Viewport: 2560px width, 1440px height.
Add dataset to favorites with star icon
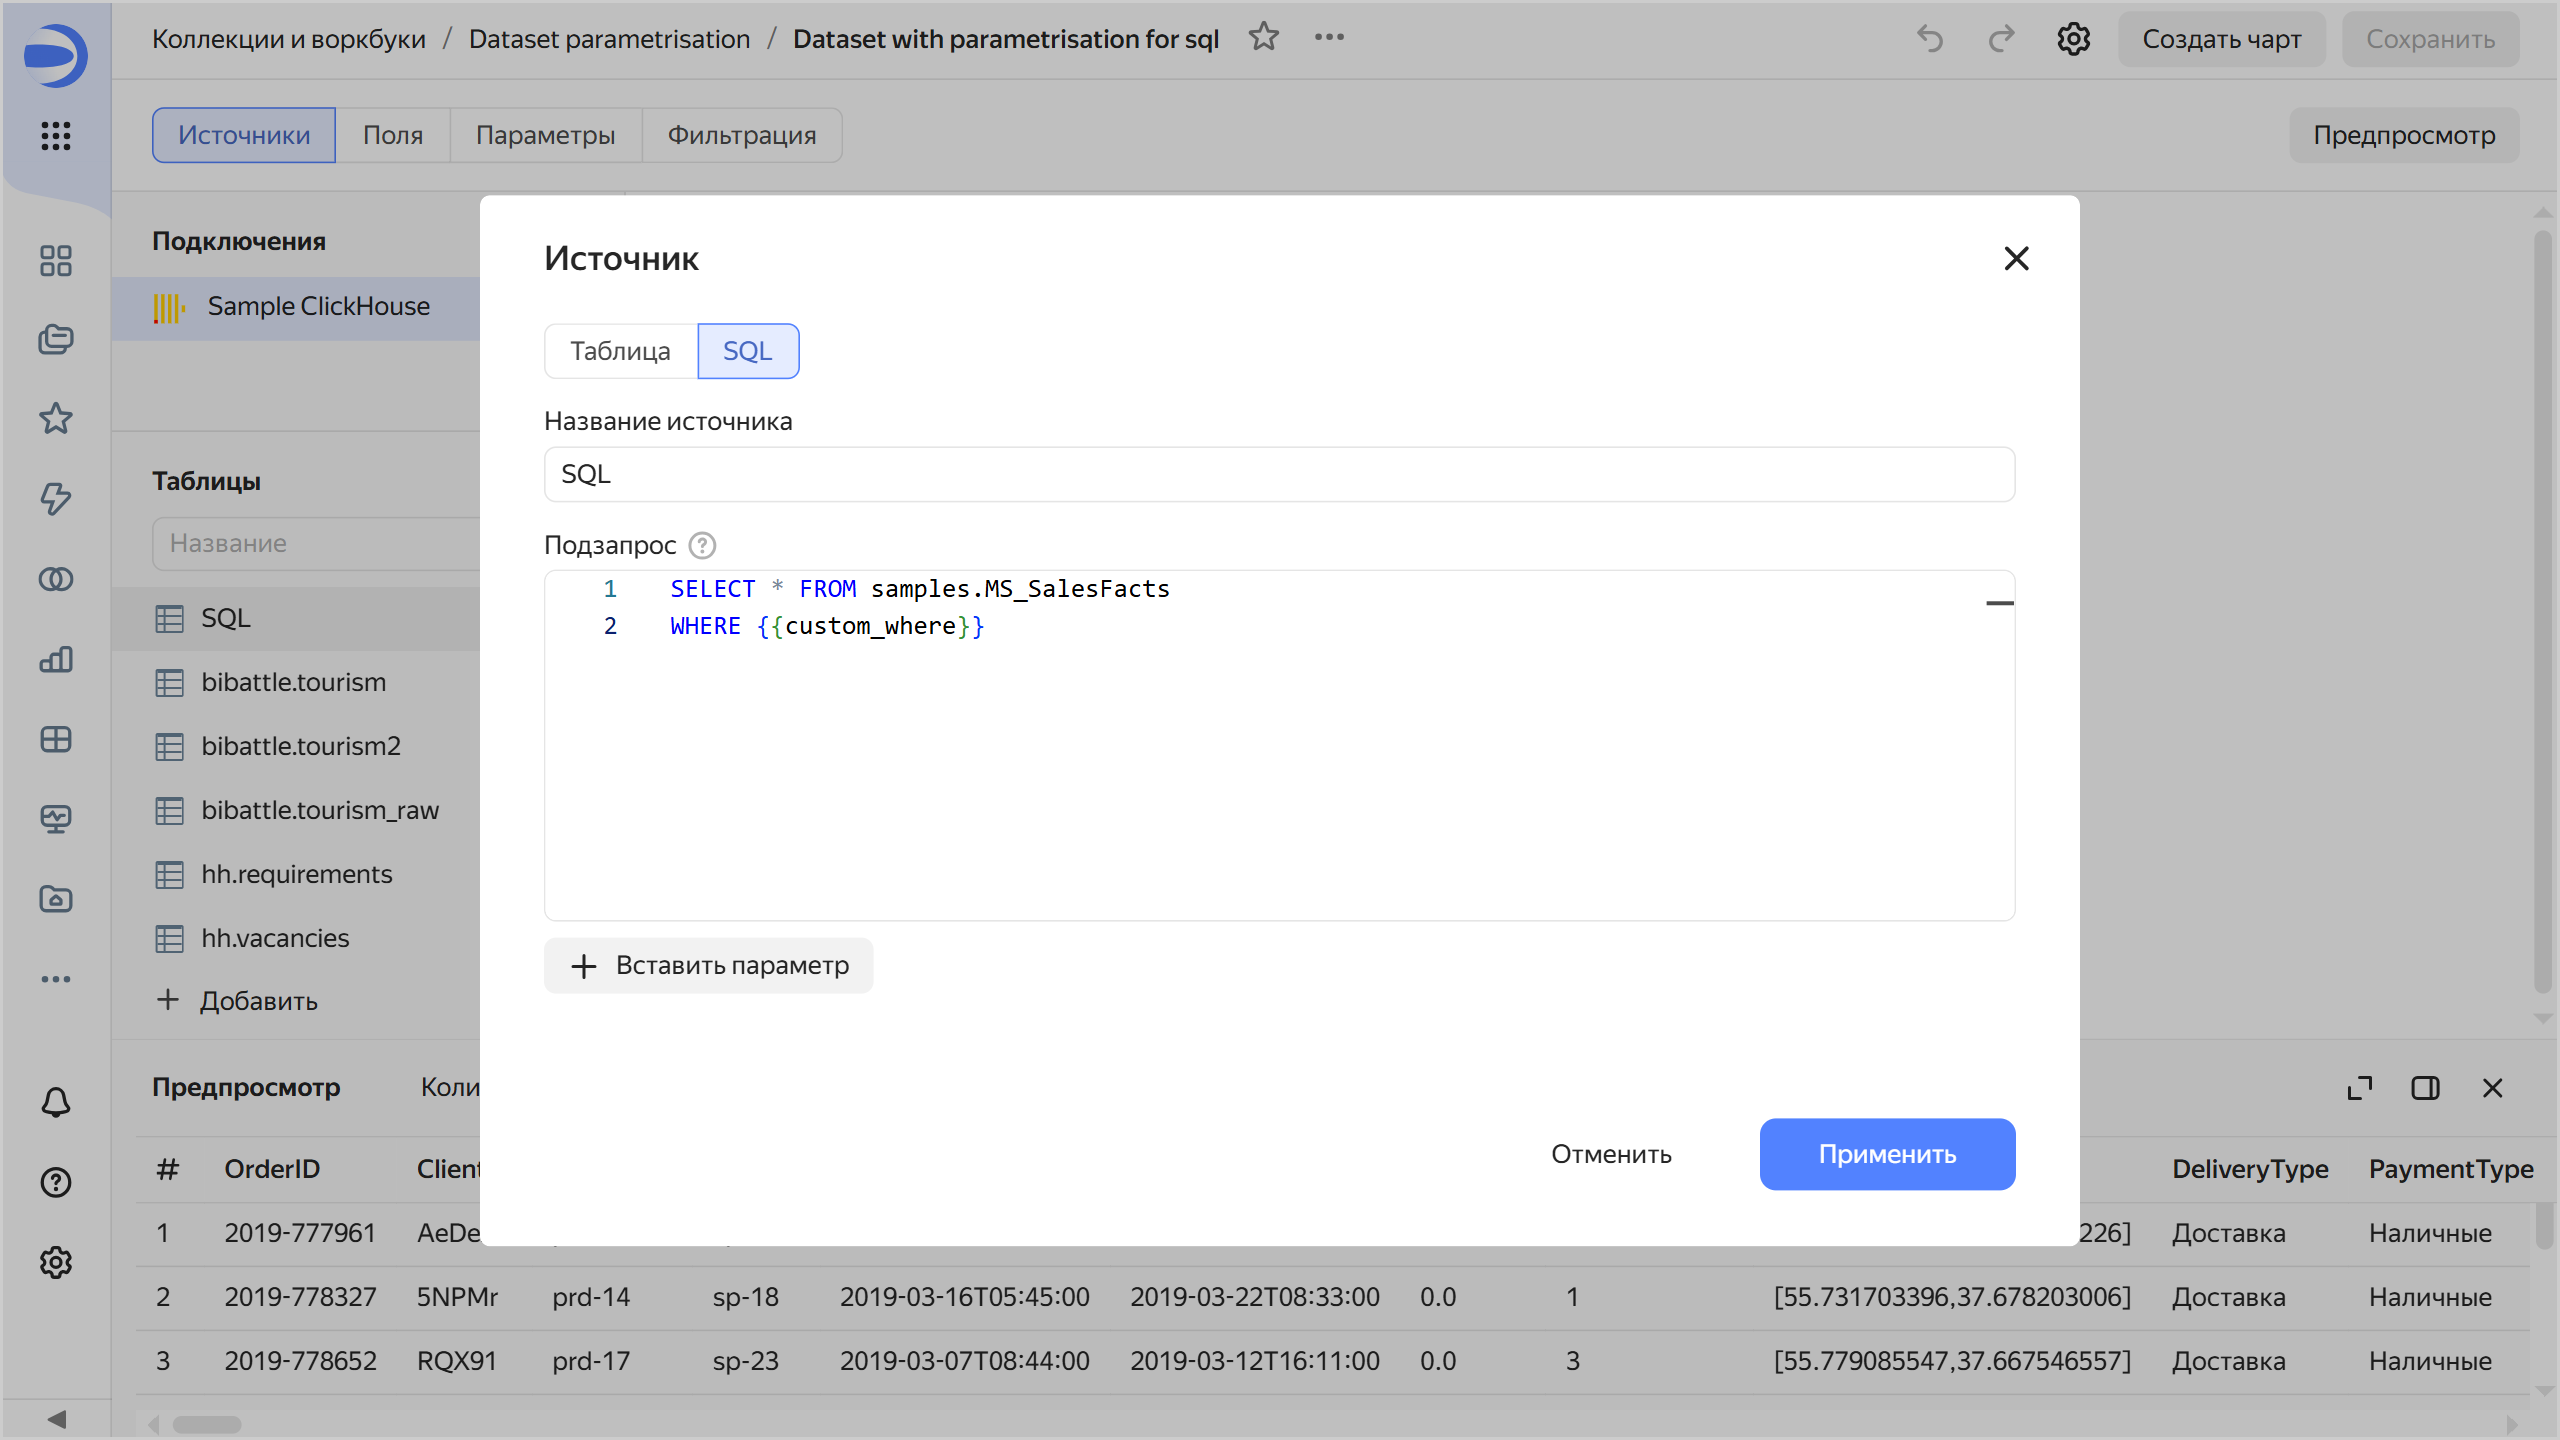(1264, 38)
